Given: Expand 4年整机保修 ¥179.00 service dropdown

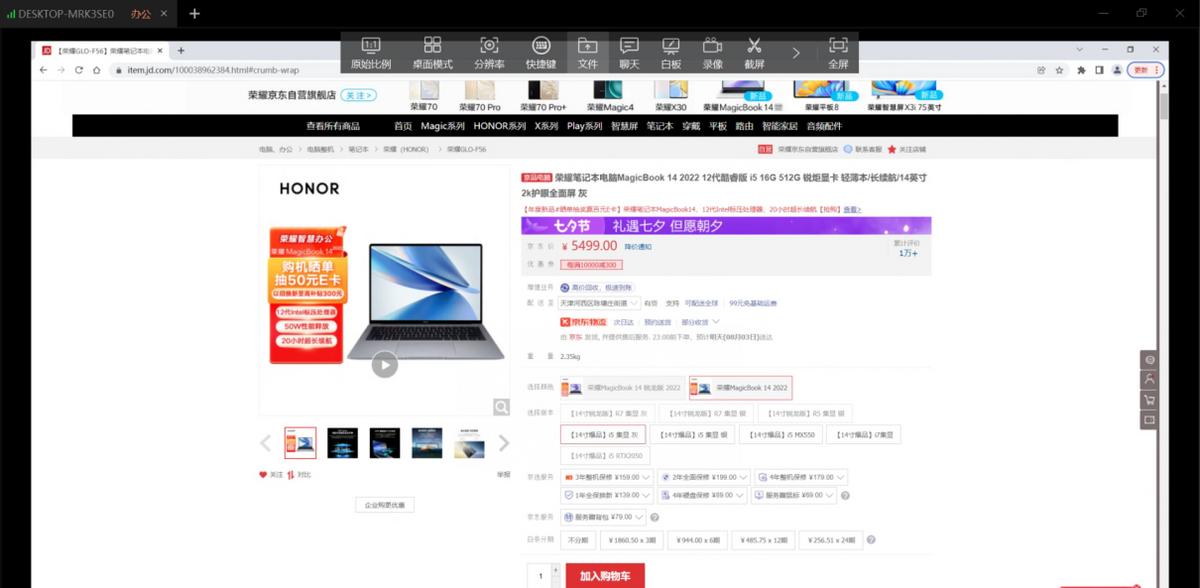Looking at the screenshot, I should [x=802, y=477].
